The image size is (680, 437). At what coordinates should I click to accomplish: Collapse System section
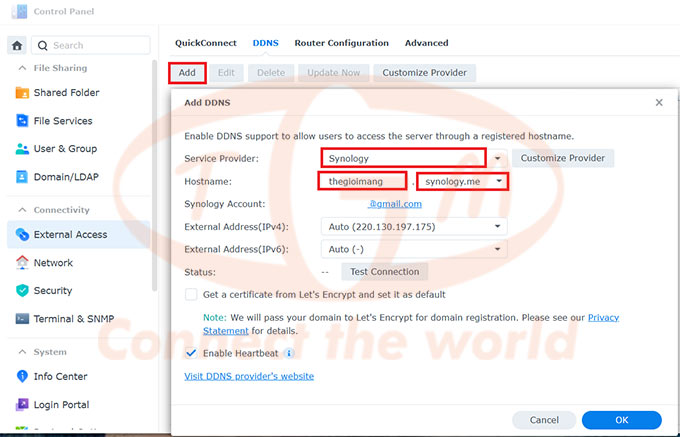pos(22,352)
